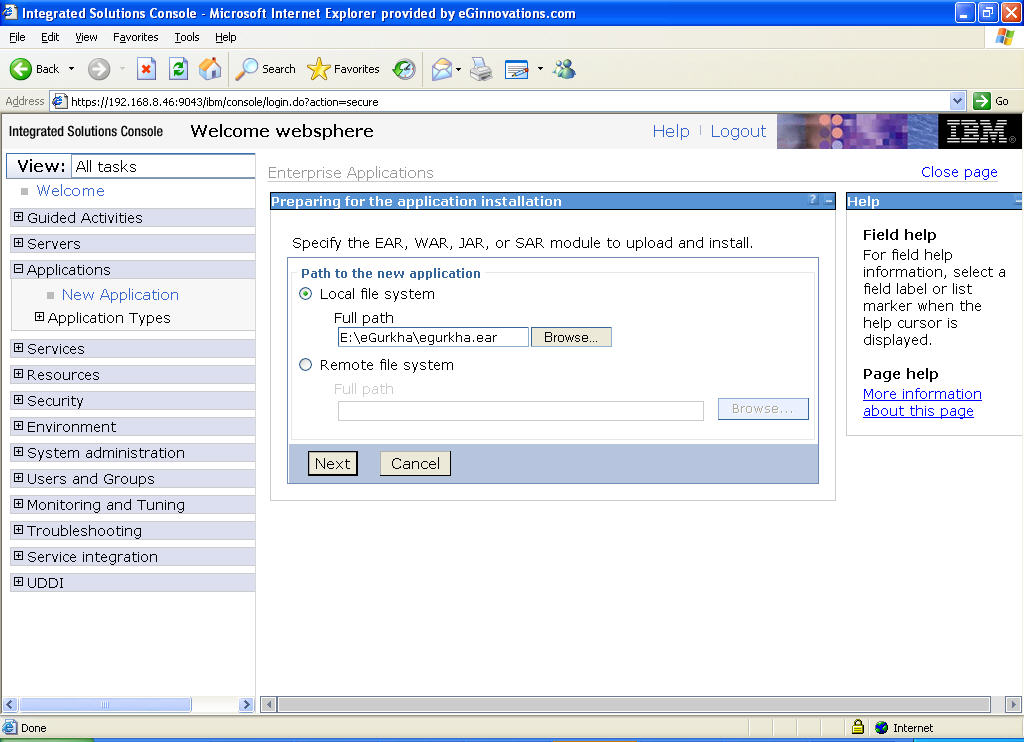This screenshot has height=742, width=1024.
Task: Click the question mark icon in portlet header
Action: coord(813,200)
